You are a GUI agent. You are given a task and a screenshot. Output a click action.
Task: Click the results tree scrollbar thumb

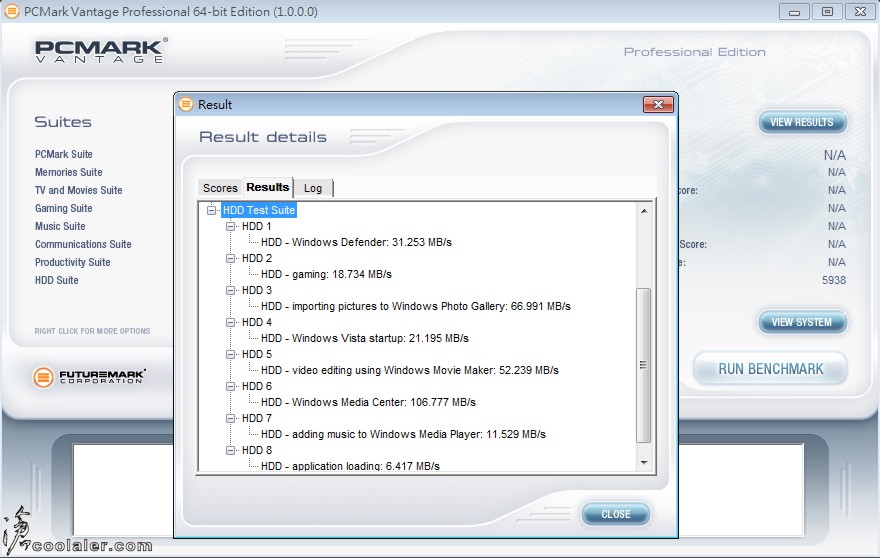[x=644, y=365]
